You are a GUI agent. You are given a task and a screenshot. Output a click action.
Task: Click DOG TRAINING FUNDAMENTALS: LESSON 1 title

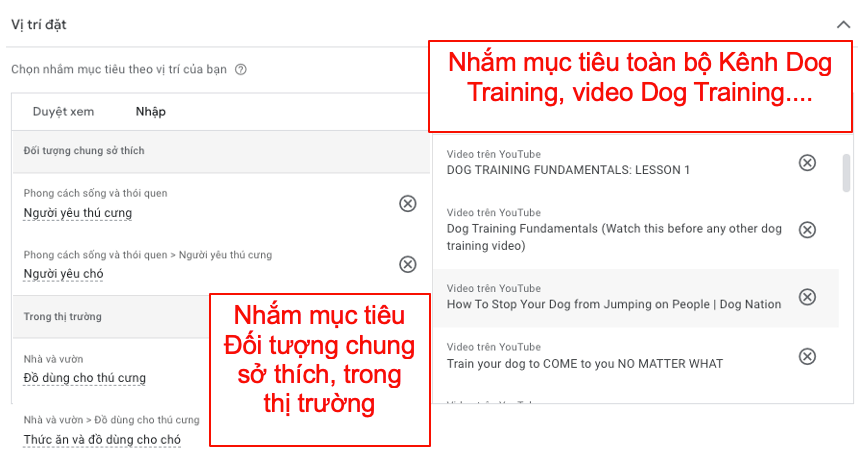click(568, 170)
